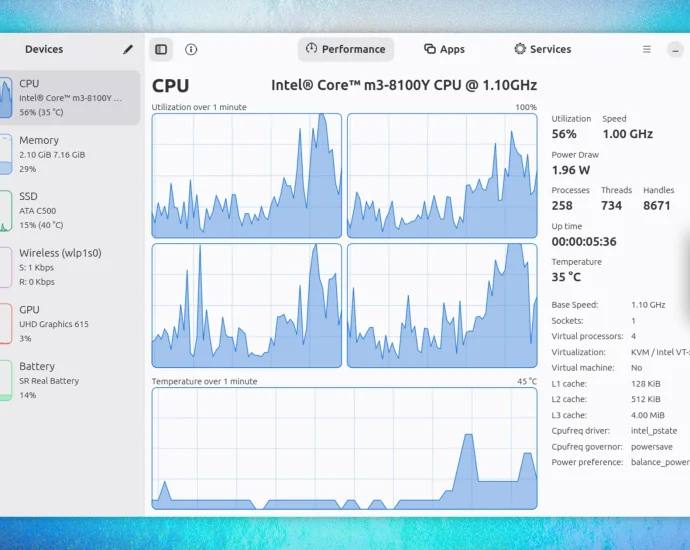Click the pencil edit icon beside Devices

[x=128, y=49]
